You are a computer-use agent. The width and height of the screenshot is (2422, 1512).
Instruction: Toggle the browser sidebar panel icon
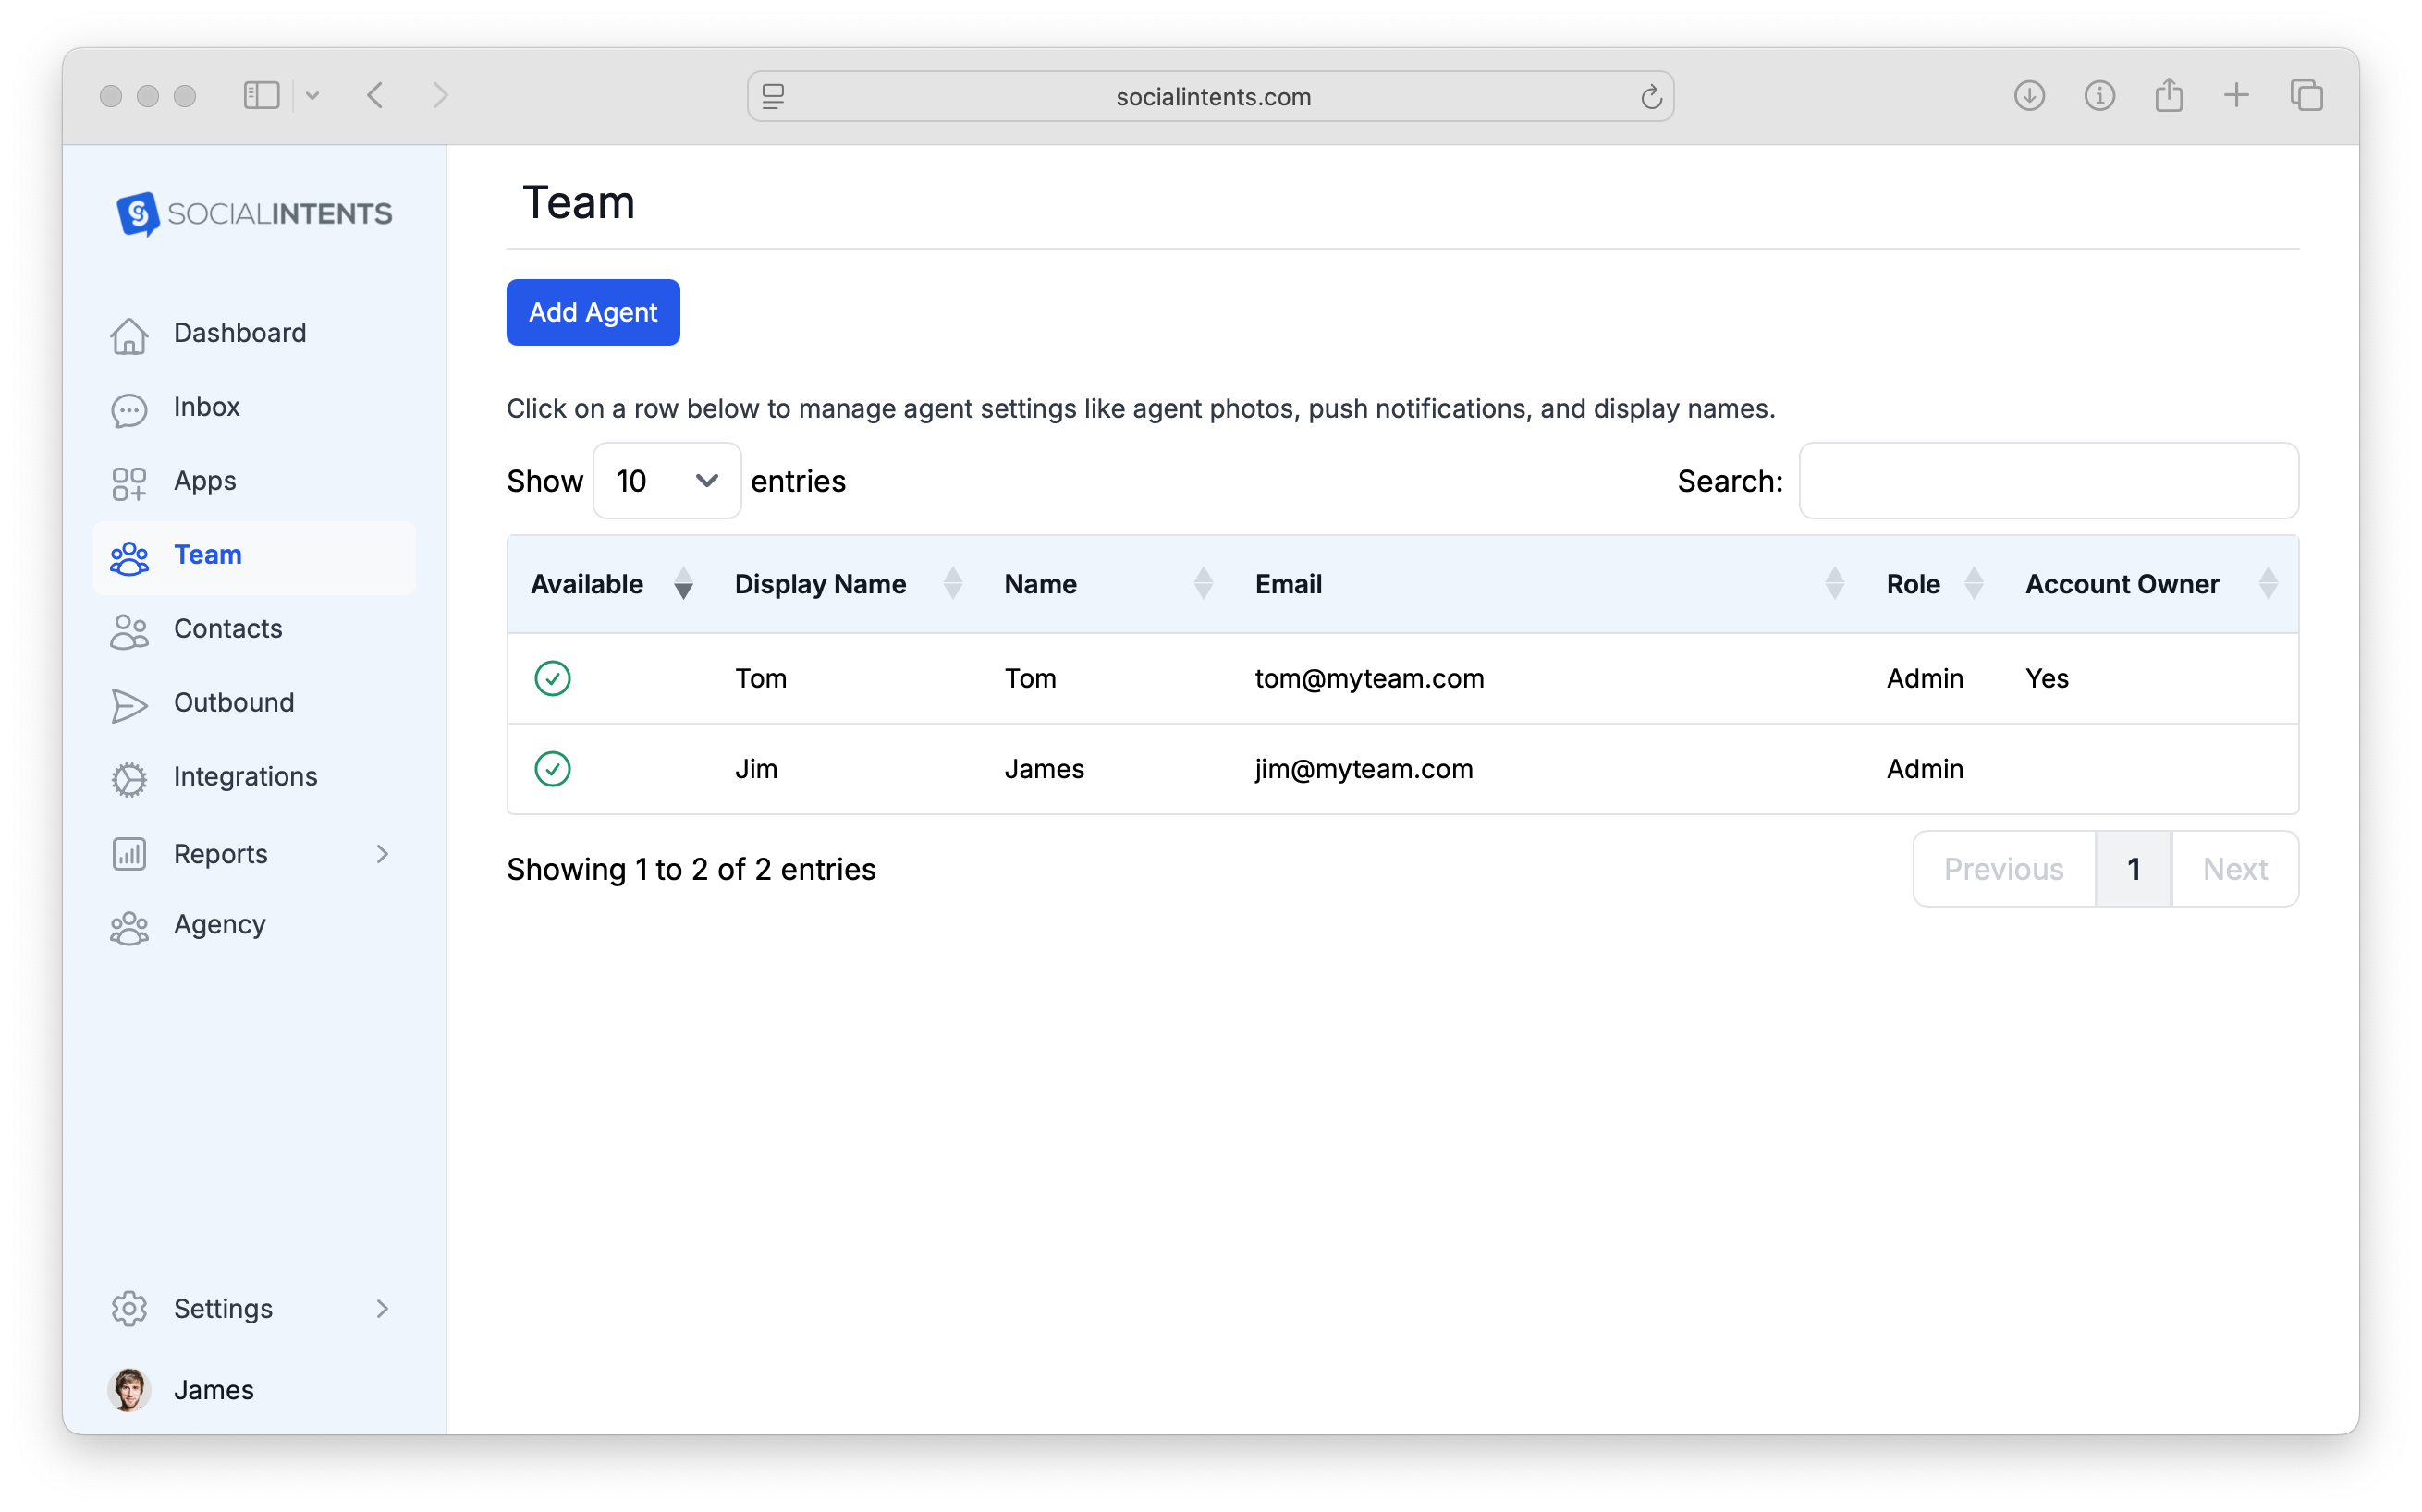pyautogui.click(x=262, y=96)
